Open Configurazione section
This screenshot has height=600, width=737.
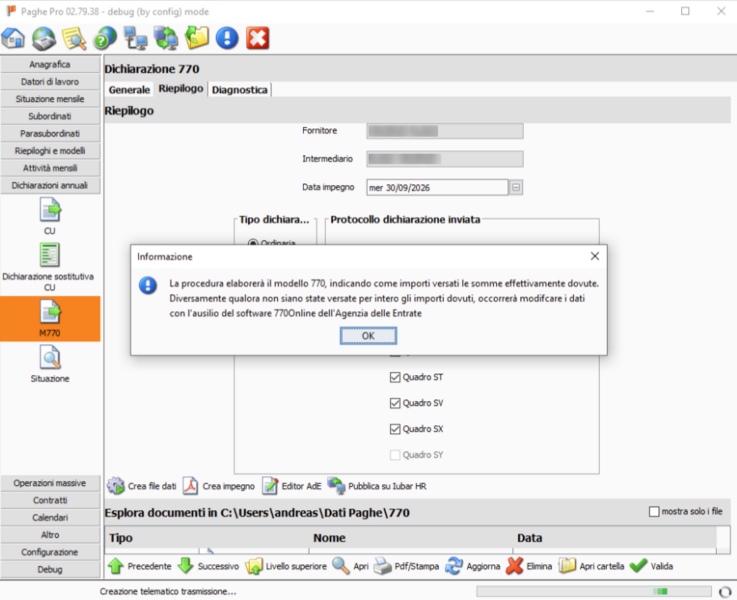coord(50,552)
